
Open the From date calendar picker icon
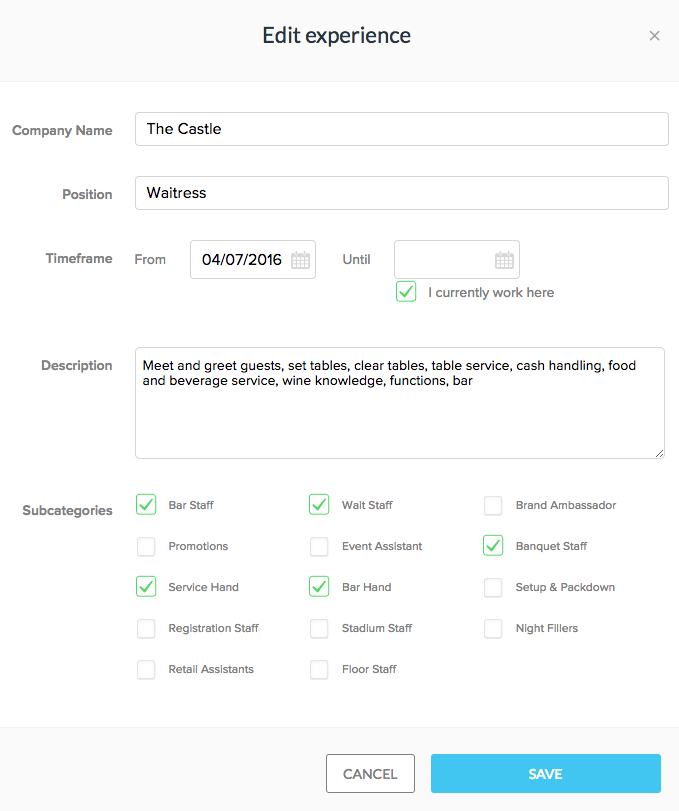pyautogui.click(x=300, y=260)
